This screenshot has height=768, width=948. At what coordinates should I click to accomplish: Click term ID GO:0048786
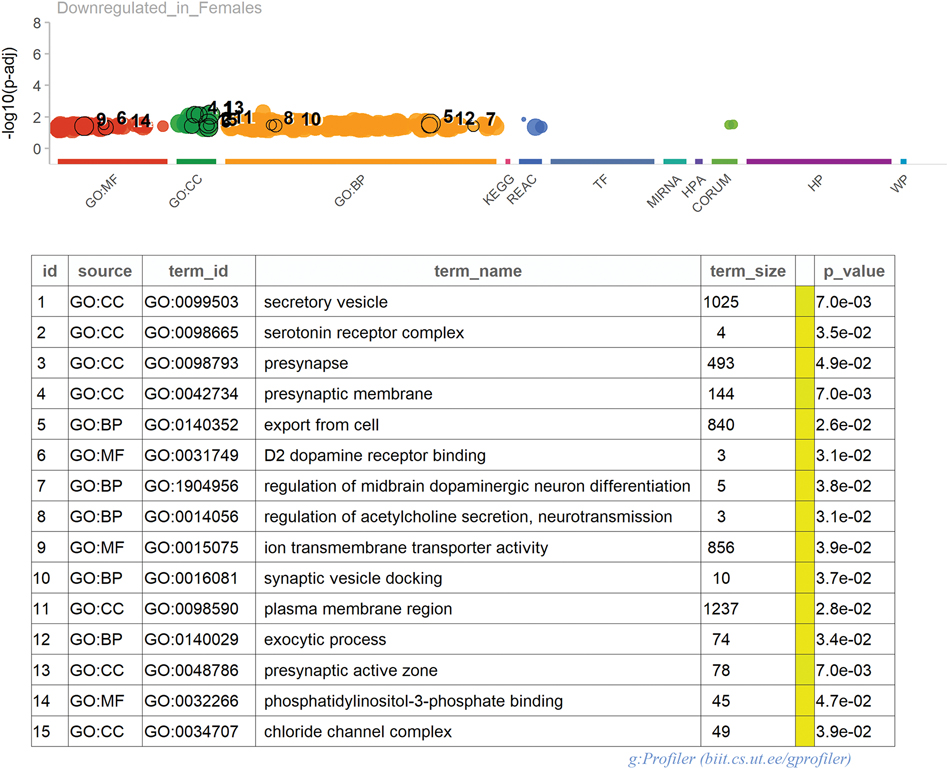point(191,670)
